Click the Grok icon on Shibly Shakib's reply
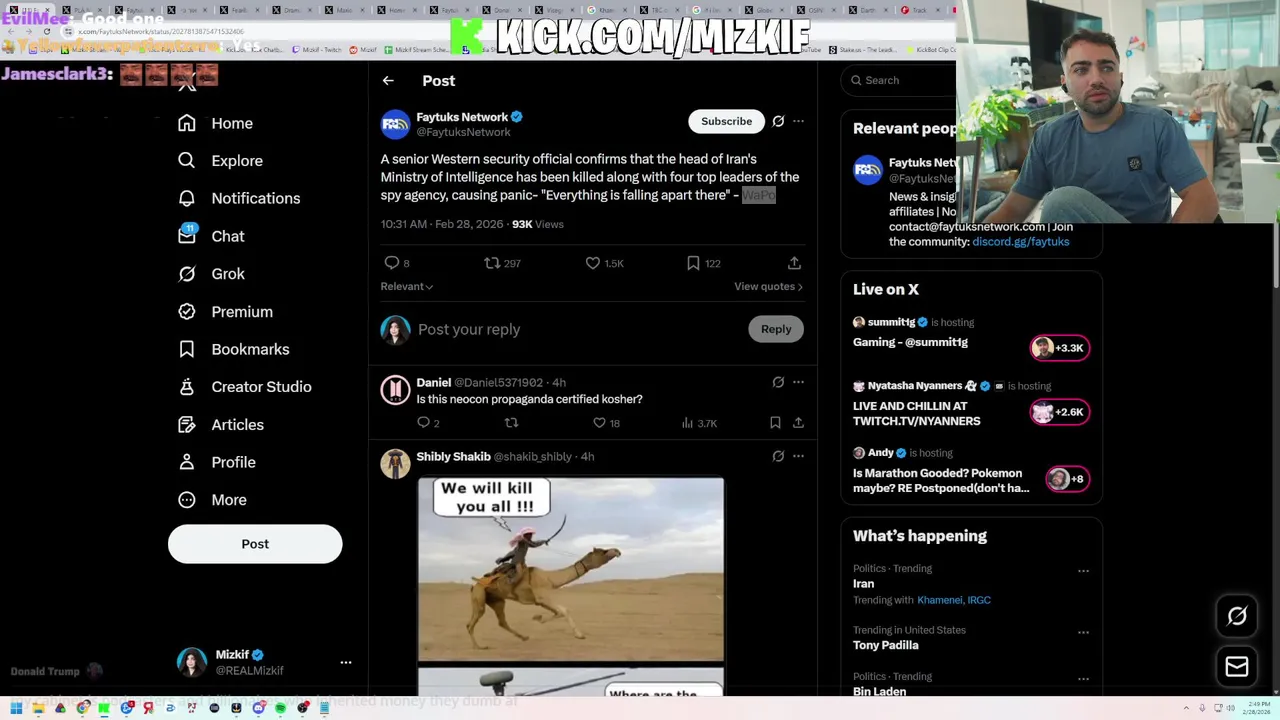The height and width of the screenshot is (720, 1280). coord(778,456)
